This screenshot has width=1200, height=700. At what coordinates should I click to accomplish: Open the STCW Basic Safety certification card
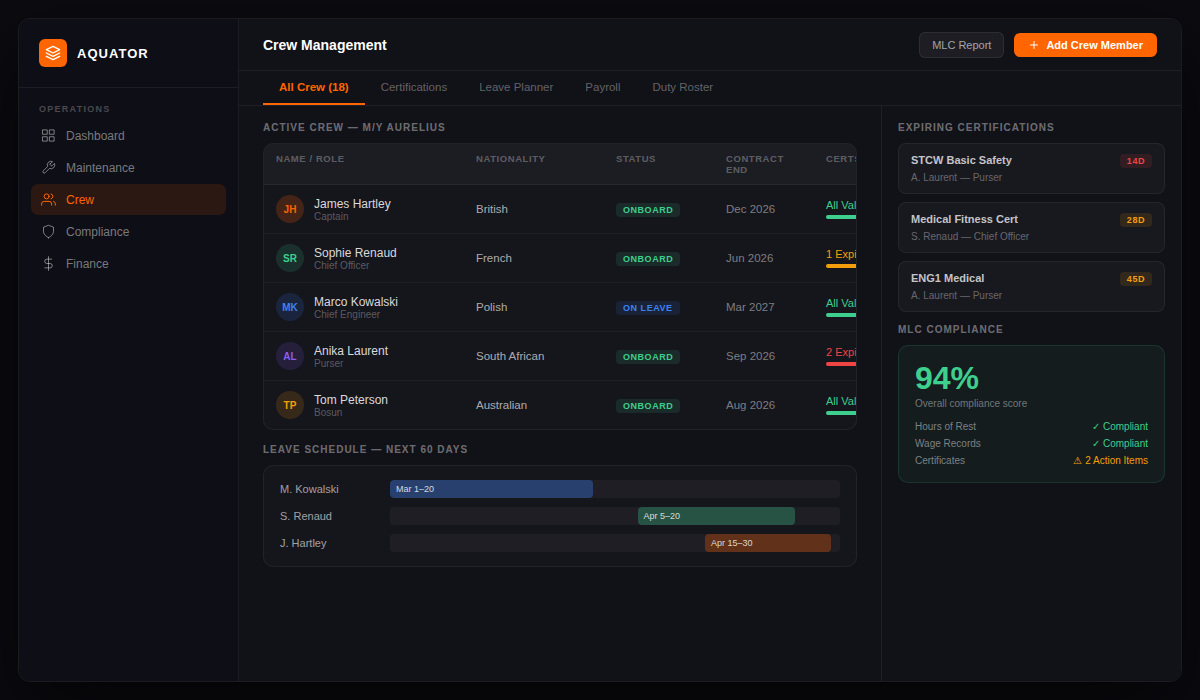[x=1031, y=168]
